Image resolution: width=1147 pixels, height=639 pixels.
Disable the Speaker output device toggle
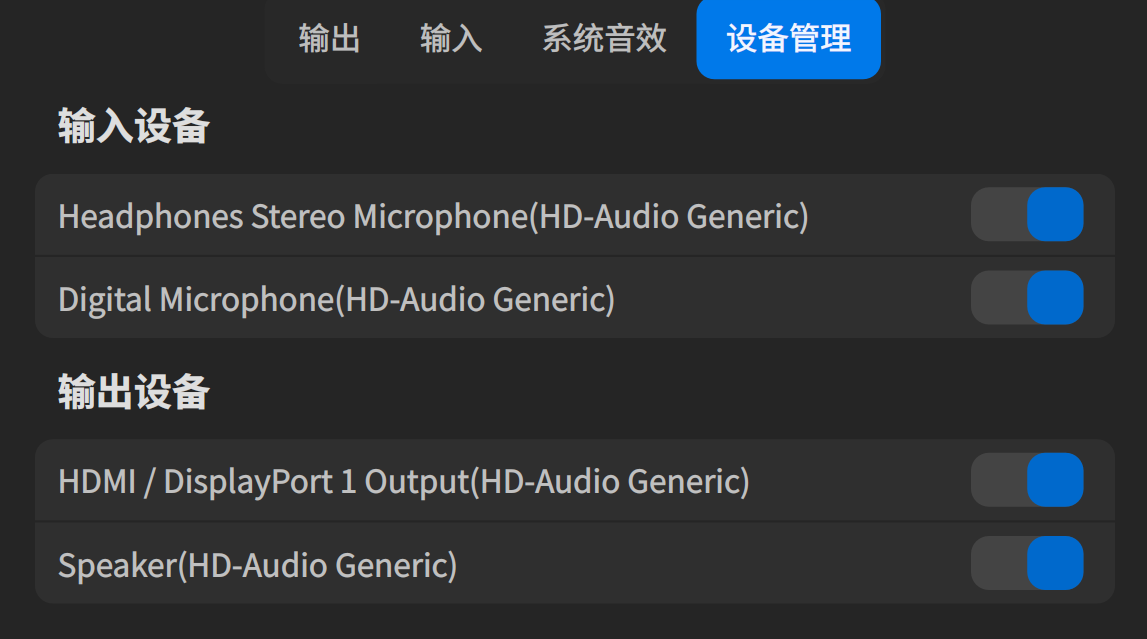(1027, 564)
